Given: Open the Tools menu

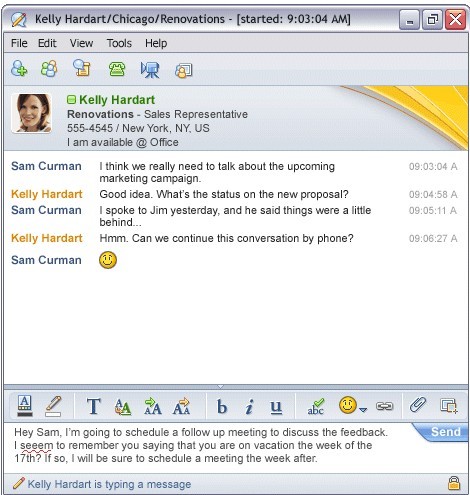Looking at the screenshot, I should tap(119, 43).
